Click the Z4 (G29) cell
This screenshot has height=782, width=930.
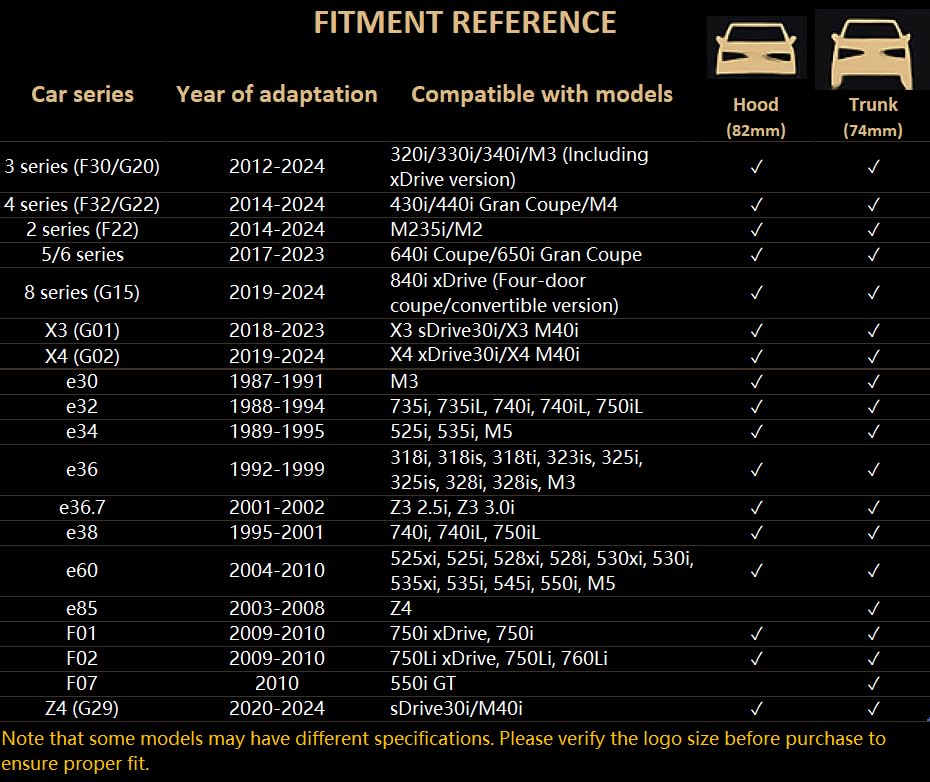coord(82,708)
